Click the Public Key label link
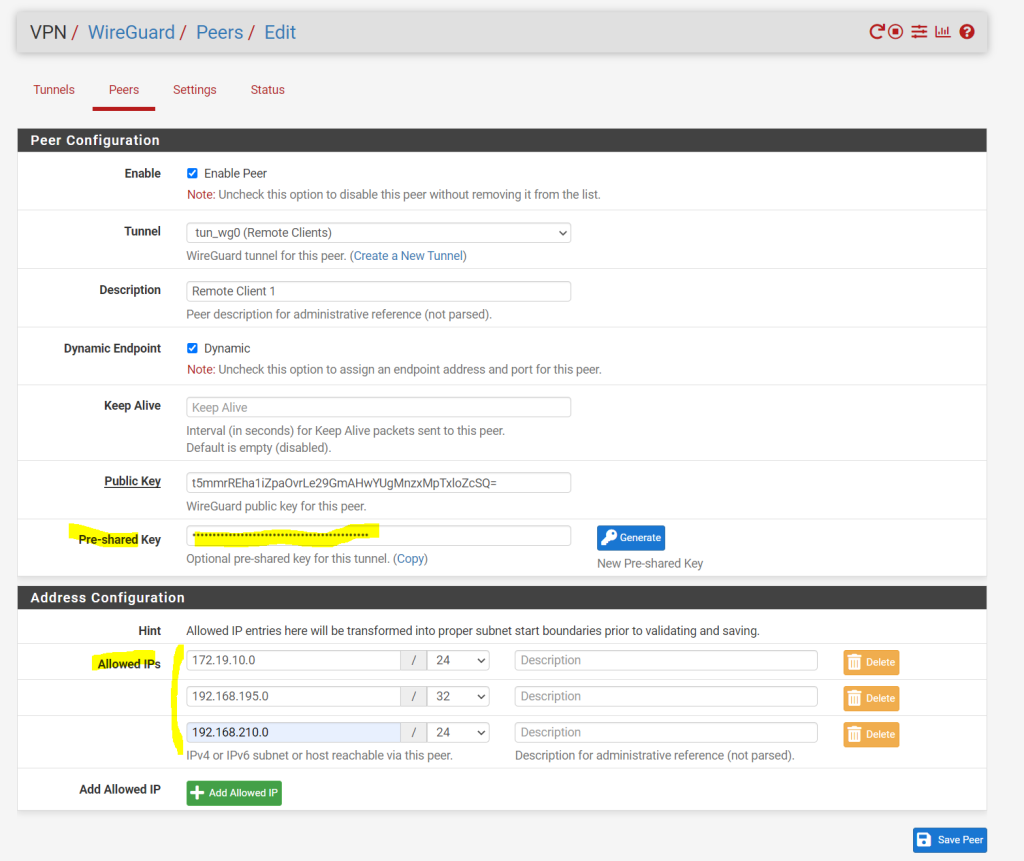This screenshot has height=861, width=1024. click(x=133, y=481)
